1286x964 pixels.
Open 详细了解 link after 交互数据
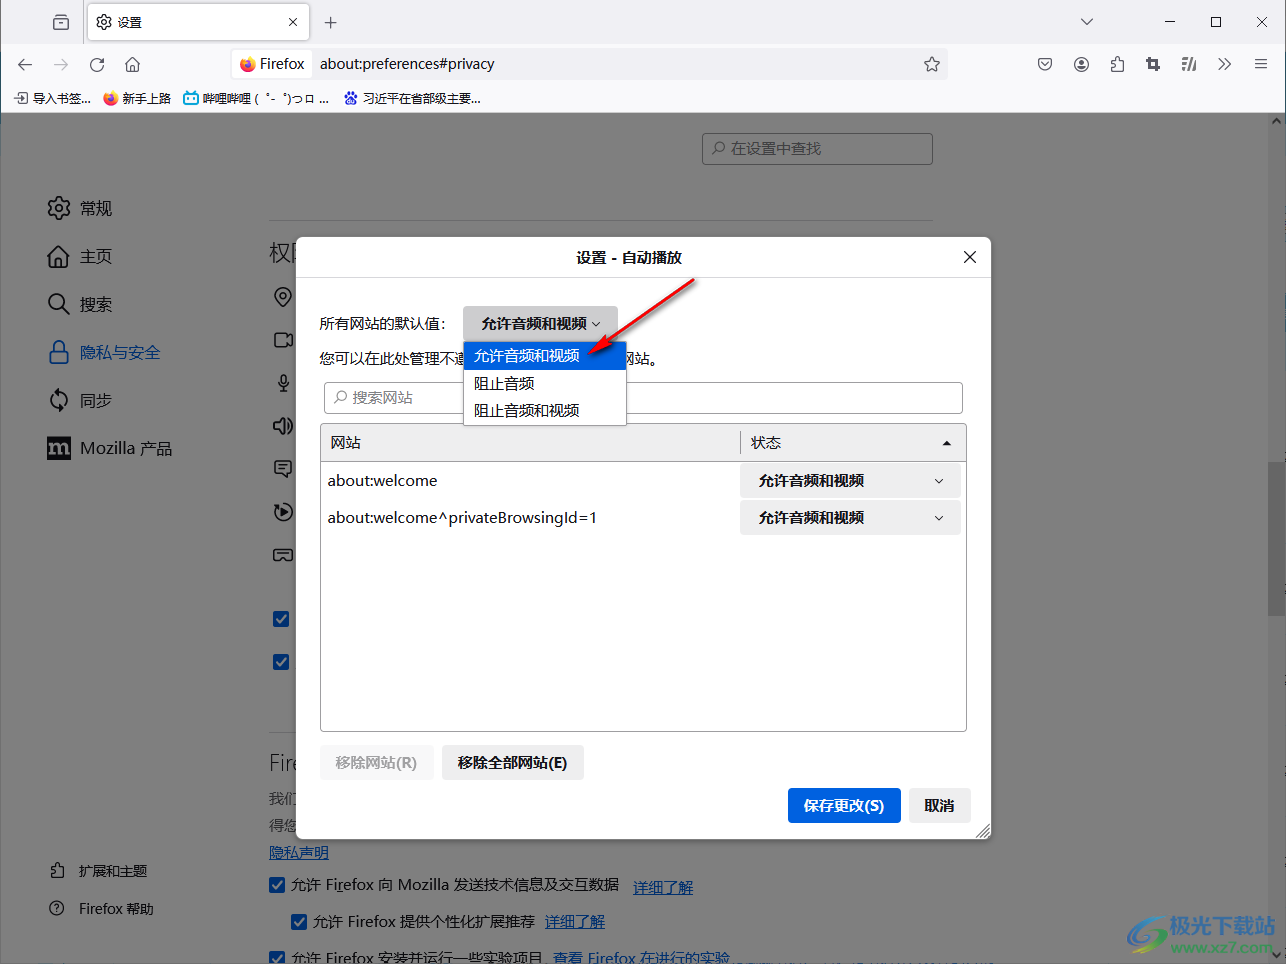(x=663, y=887)
